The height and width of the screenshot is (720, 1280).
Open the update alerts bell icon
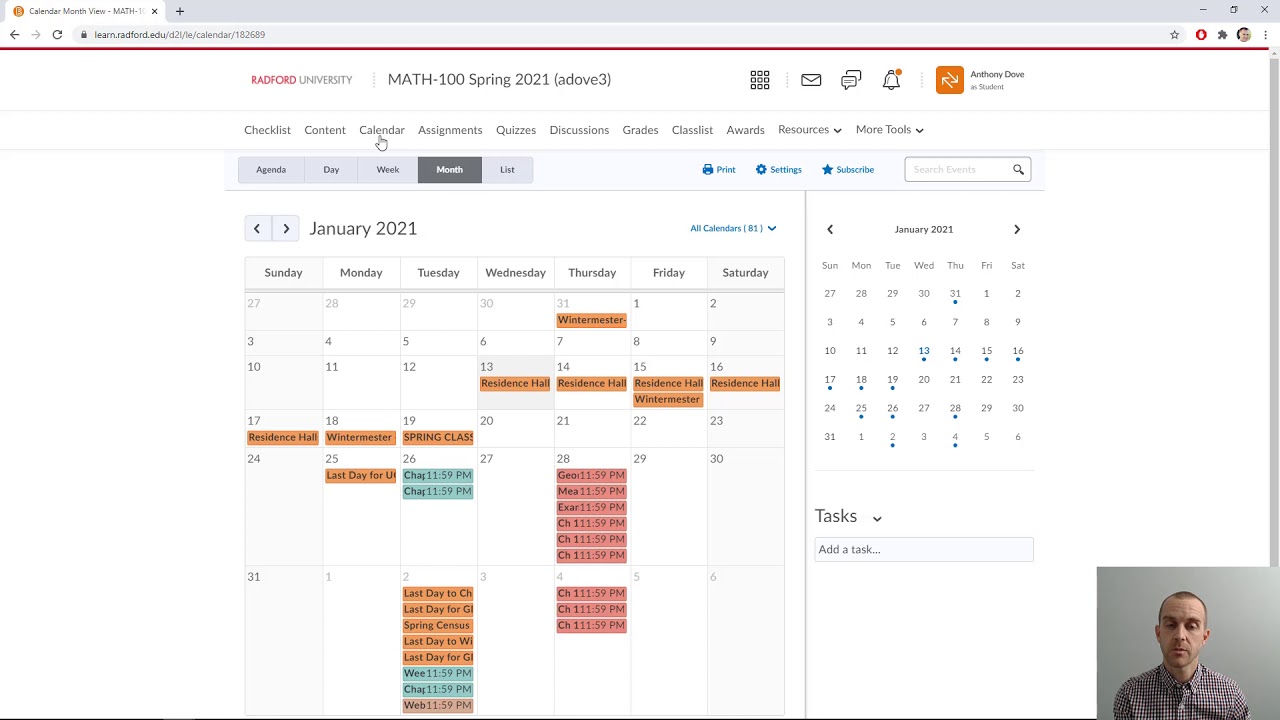(891, 80)
